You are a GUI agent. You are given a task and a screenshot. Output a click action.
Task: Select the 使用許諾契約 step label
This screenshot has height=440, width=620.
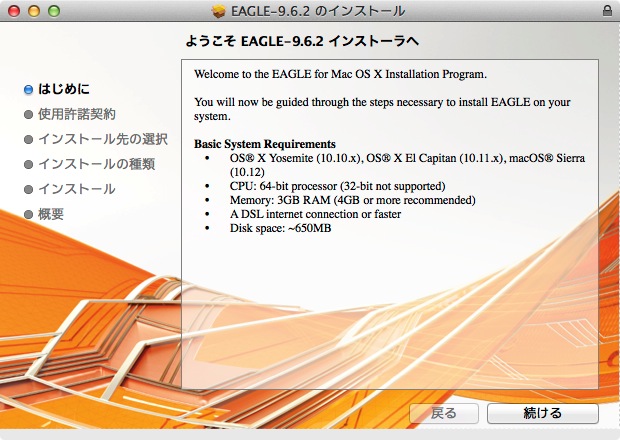[77, 114]
